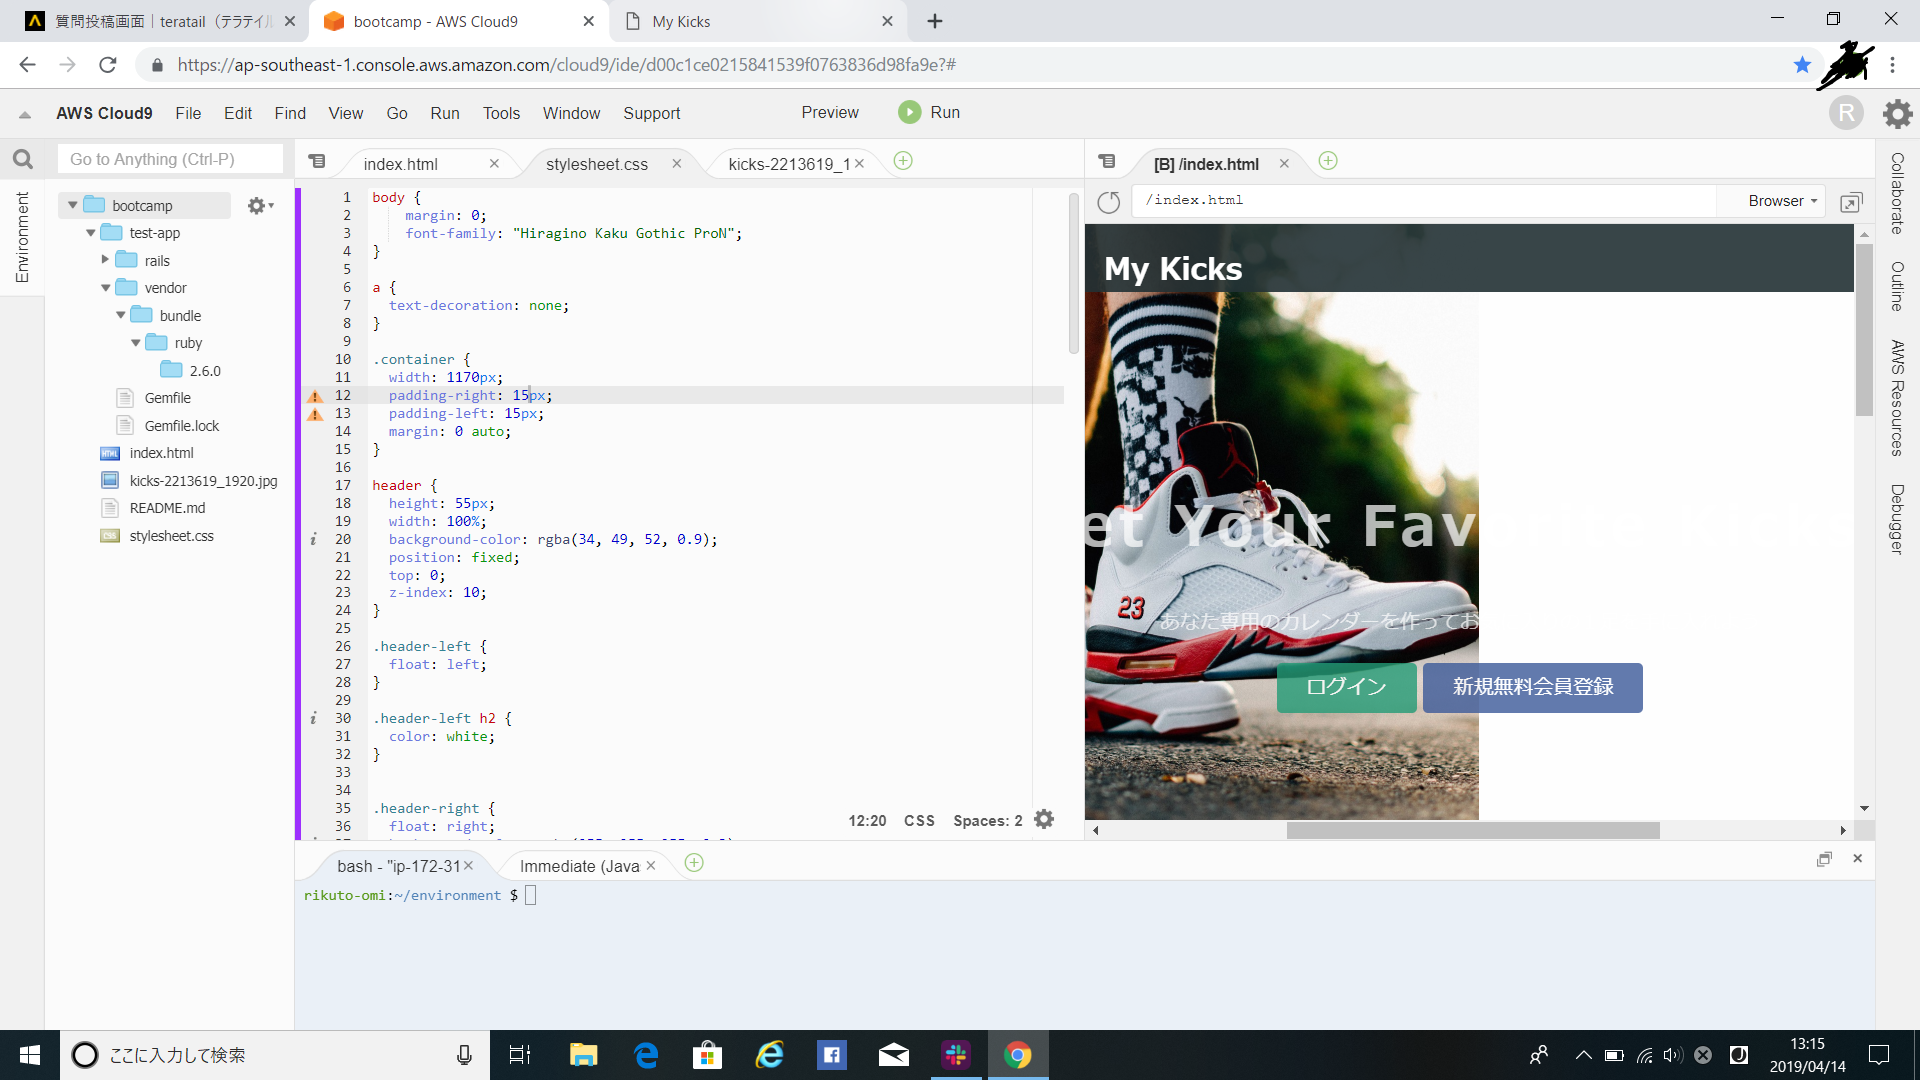This screenshot has width=1920, height=1080.
Task: Click the file tree settings gear
Action: pyautogui.click(x=258, y=205)
